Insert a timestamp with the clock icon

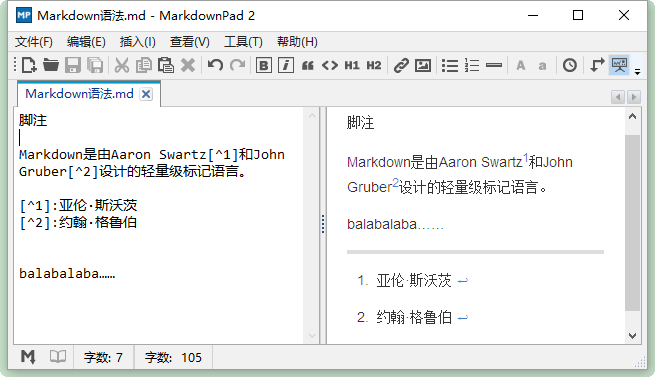570,65
